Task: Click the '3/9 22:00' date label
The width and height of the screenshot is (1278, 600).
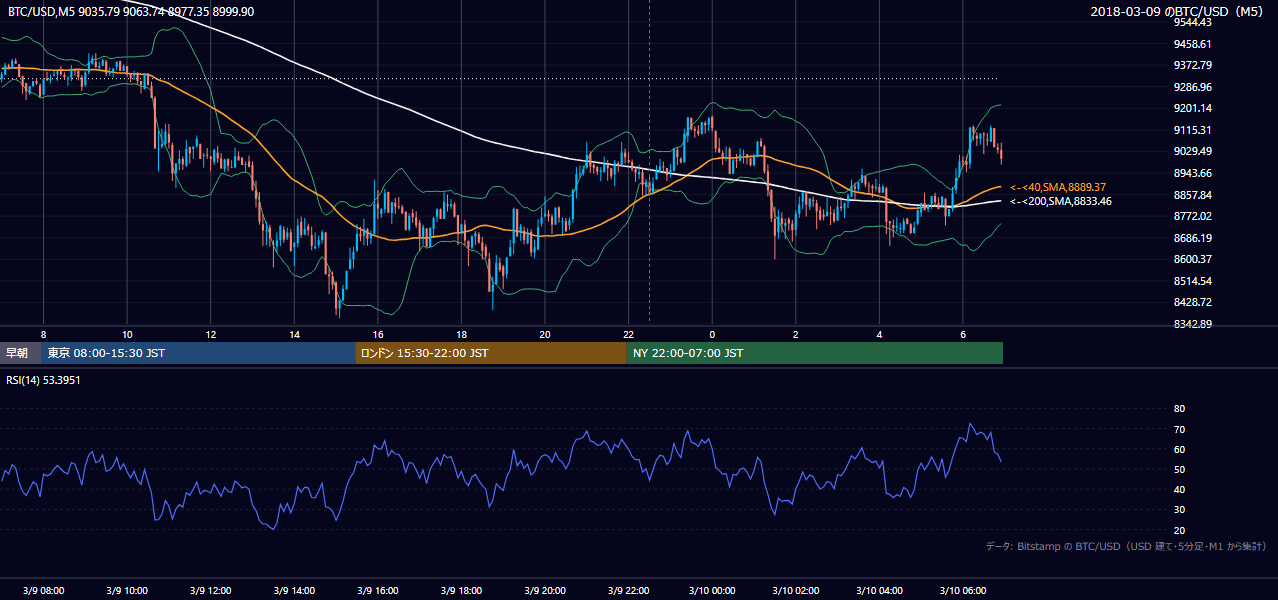Action: click(x=628, y=591)
